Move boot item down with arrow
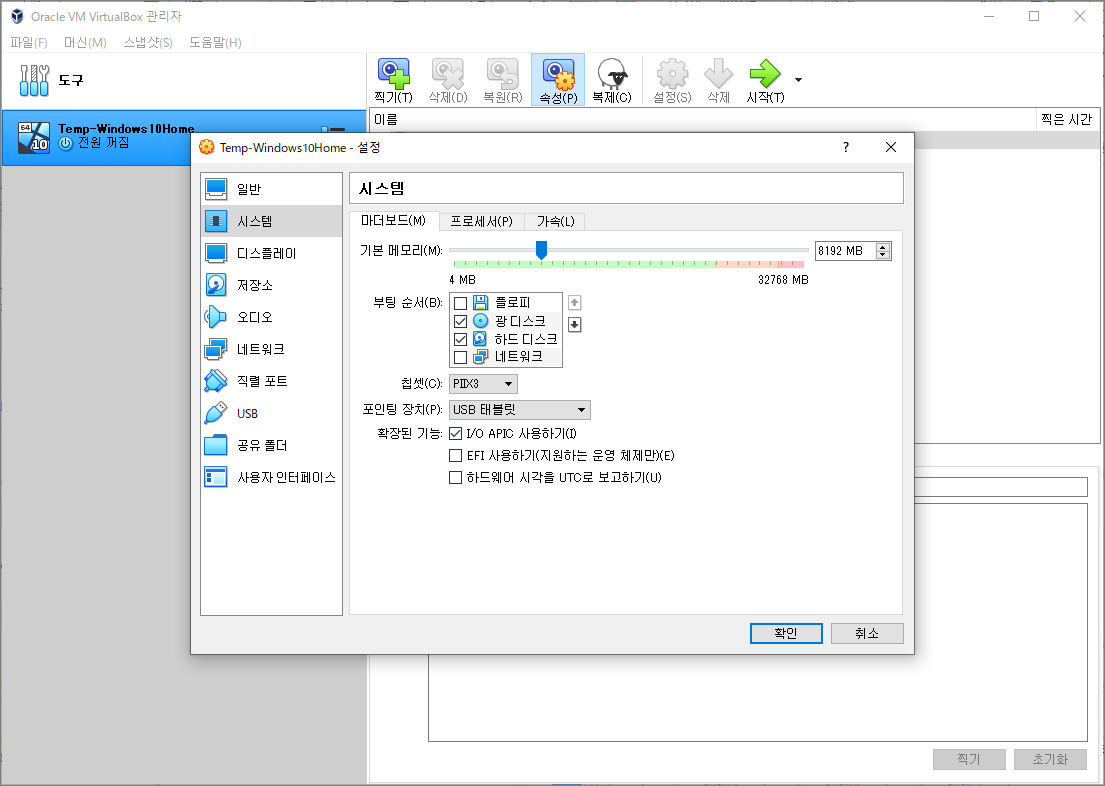This screenshot has width=1105, height=786. click(x=574, y=324)
